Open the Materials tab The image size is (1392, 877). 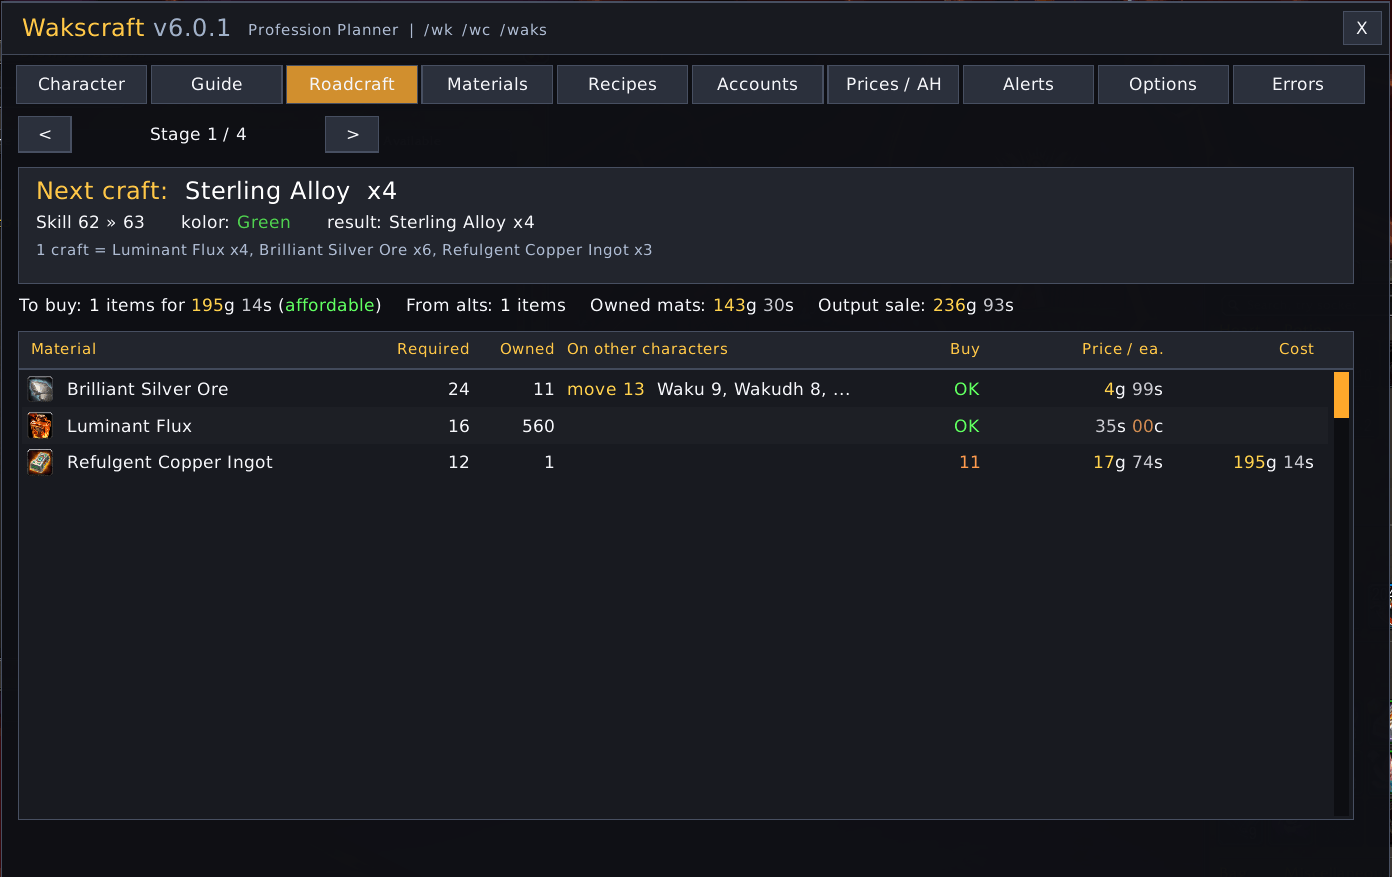click(x=487, y=84)
